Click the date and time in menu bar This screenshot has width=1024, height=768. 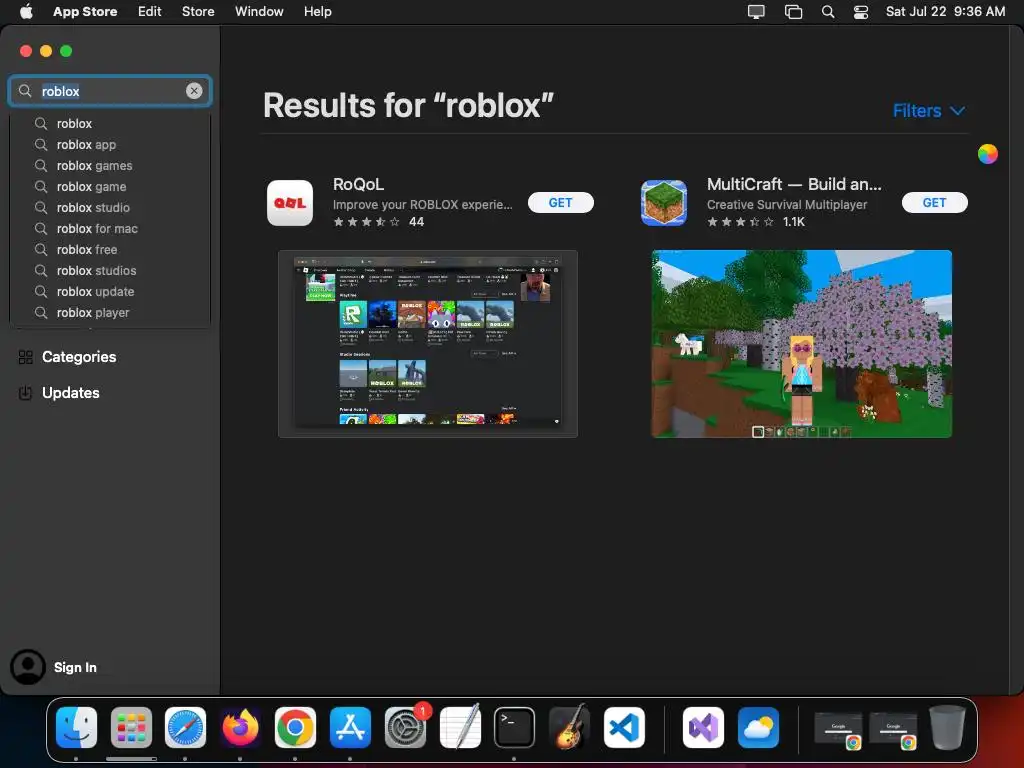[945, 11]
